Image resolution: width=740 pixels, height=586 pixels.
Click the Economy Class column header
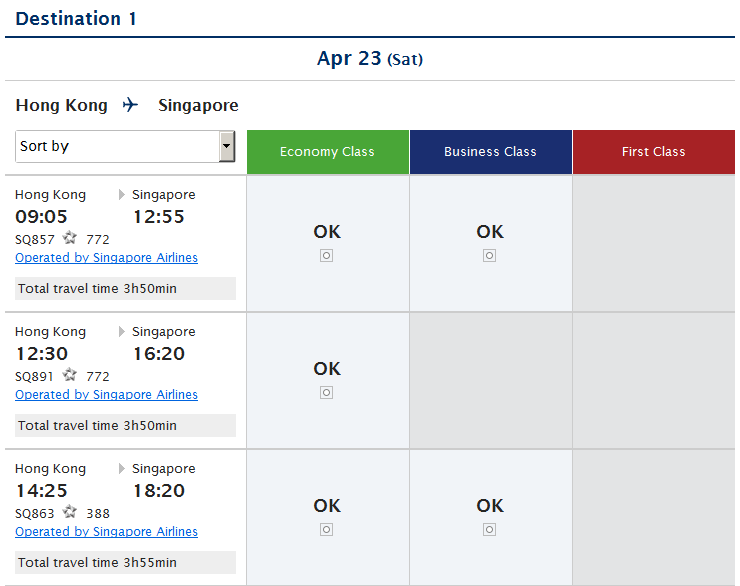327,152
